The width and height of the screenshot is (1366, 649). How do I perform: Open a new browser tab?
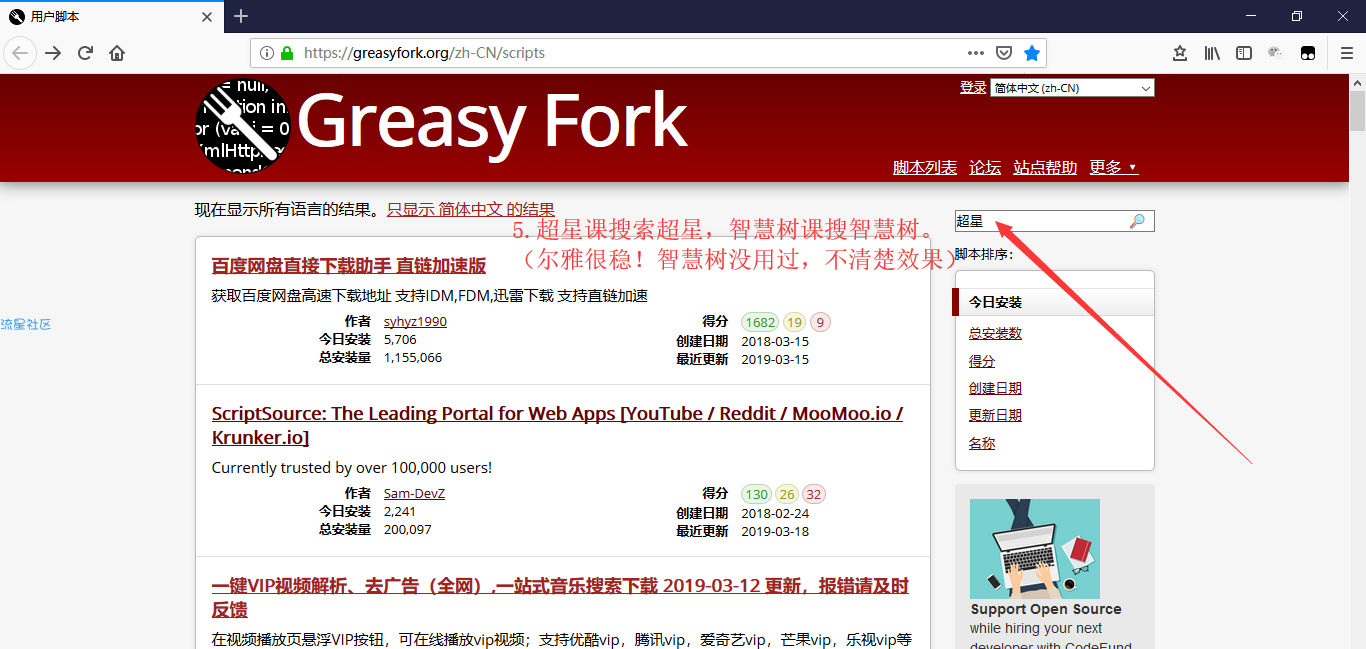click(241, 16)
